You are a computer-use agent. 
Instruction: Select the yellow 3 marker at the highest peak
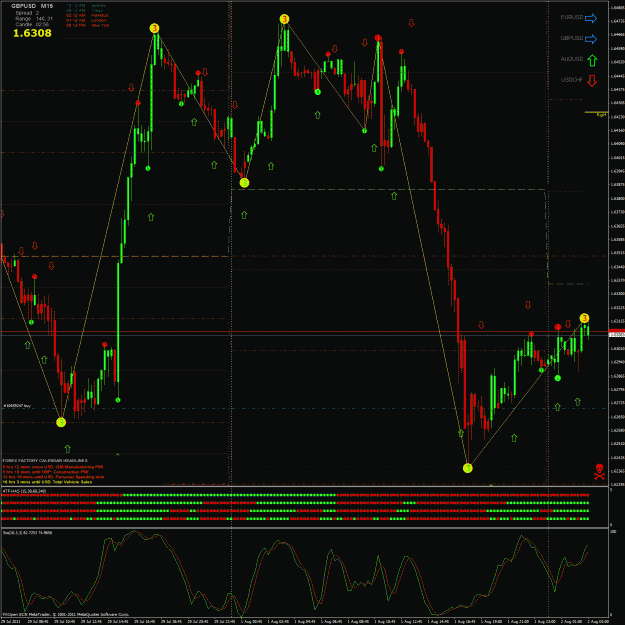point(284,19)
